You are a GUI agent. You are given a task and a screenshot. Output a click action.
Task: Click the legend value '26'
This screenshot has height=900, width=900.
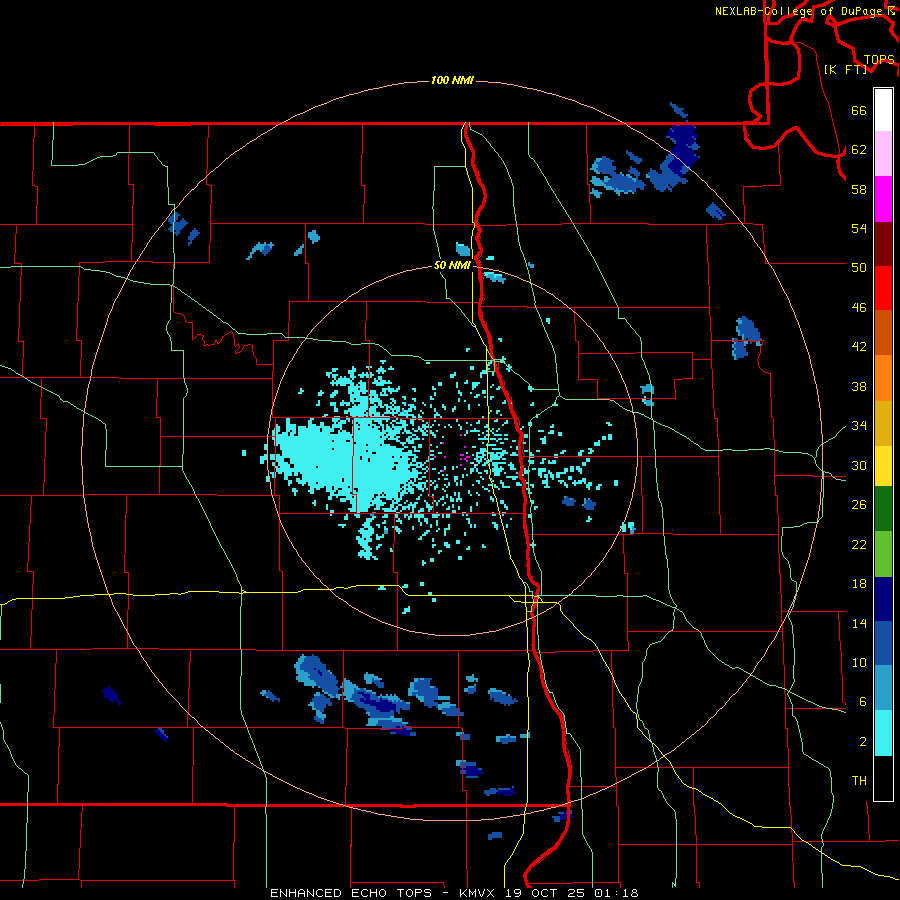click(859, 505)
